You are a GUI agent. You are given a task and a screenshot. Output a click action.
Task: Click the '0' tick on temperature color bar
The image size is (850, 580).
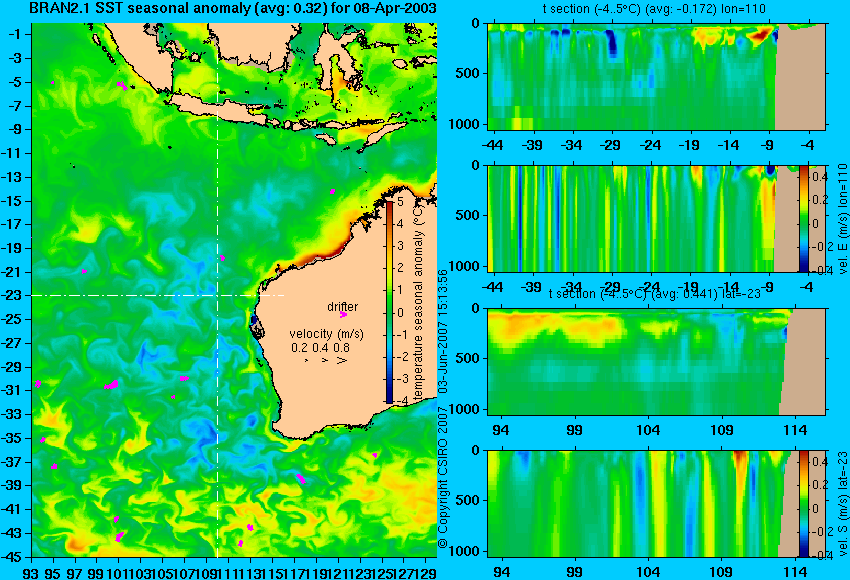click(400, 313)
